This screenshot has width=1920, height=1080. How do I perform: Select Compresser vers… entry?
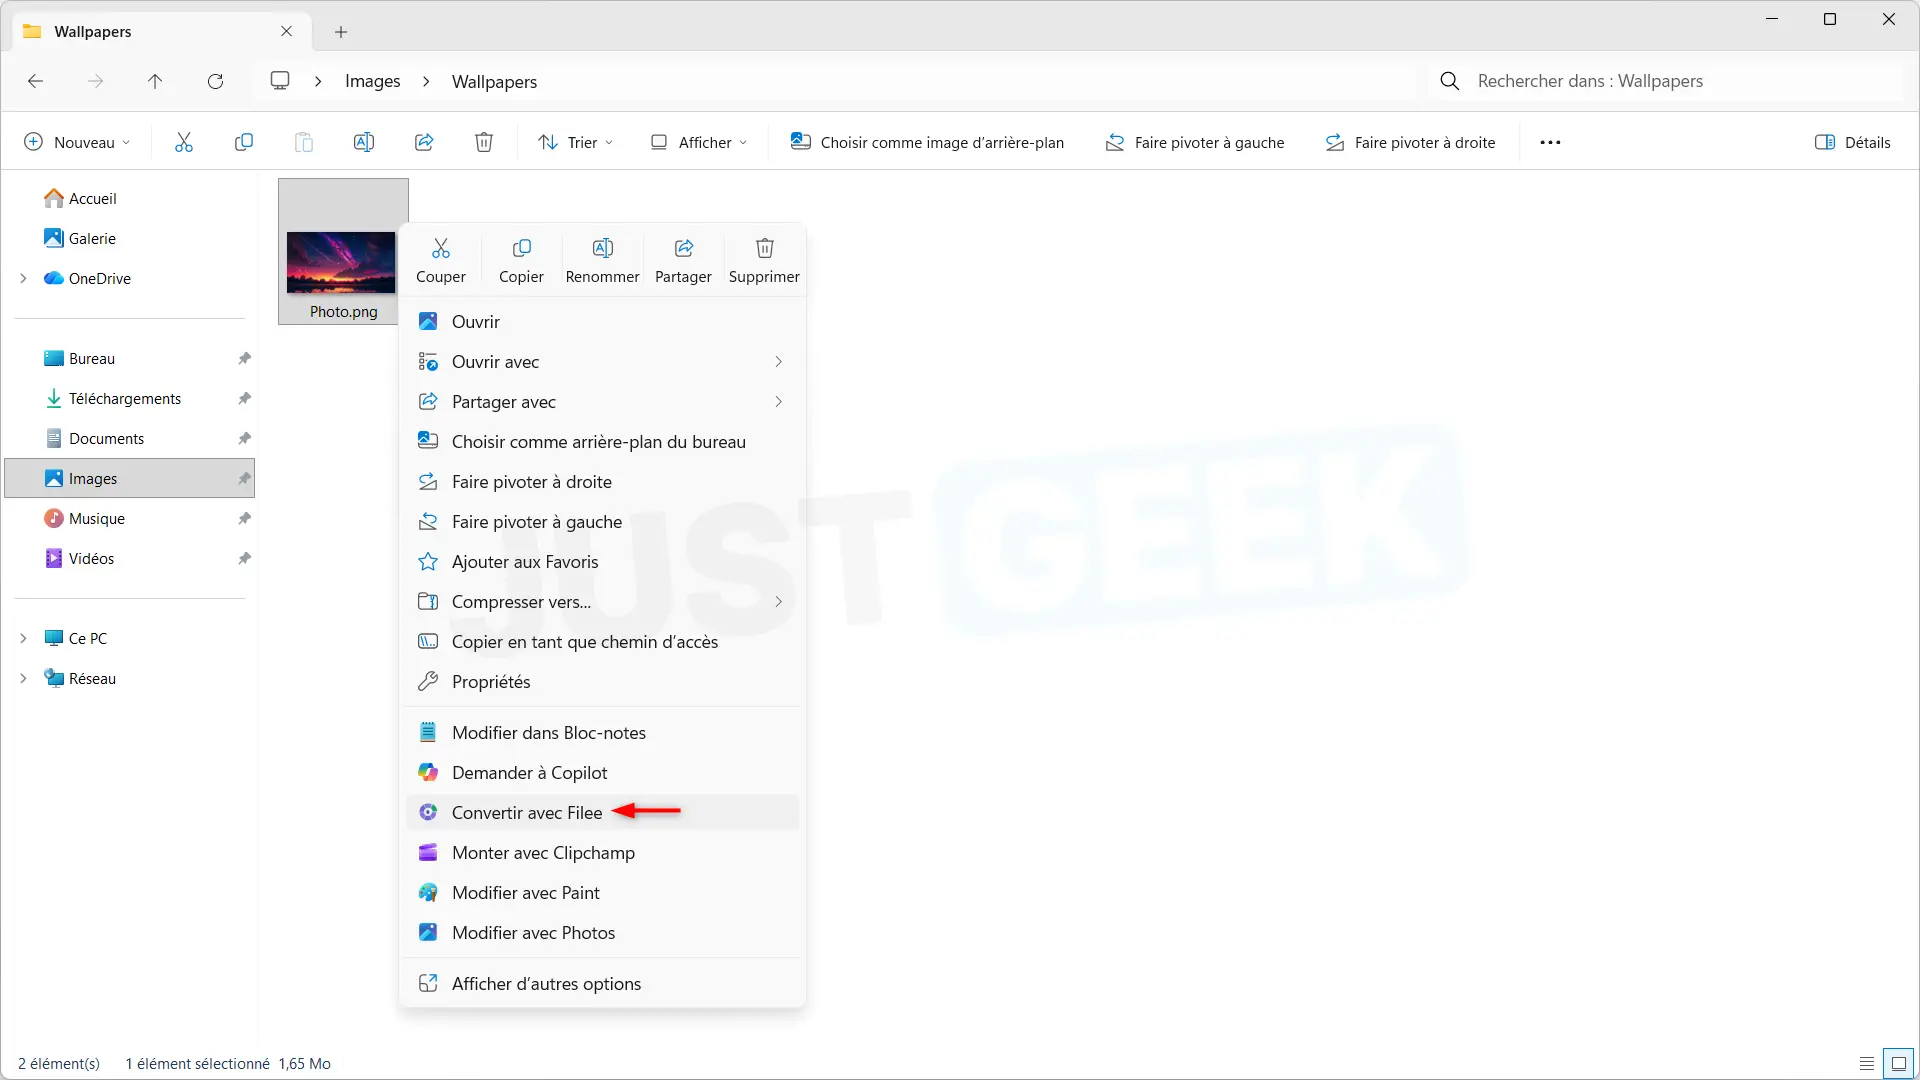click(603, 601)
